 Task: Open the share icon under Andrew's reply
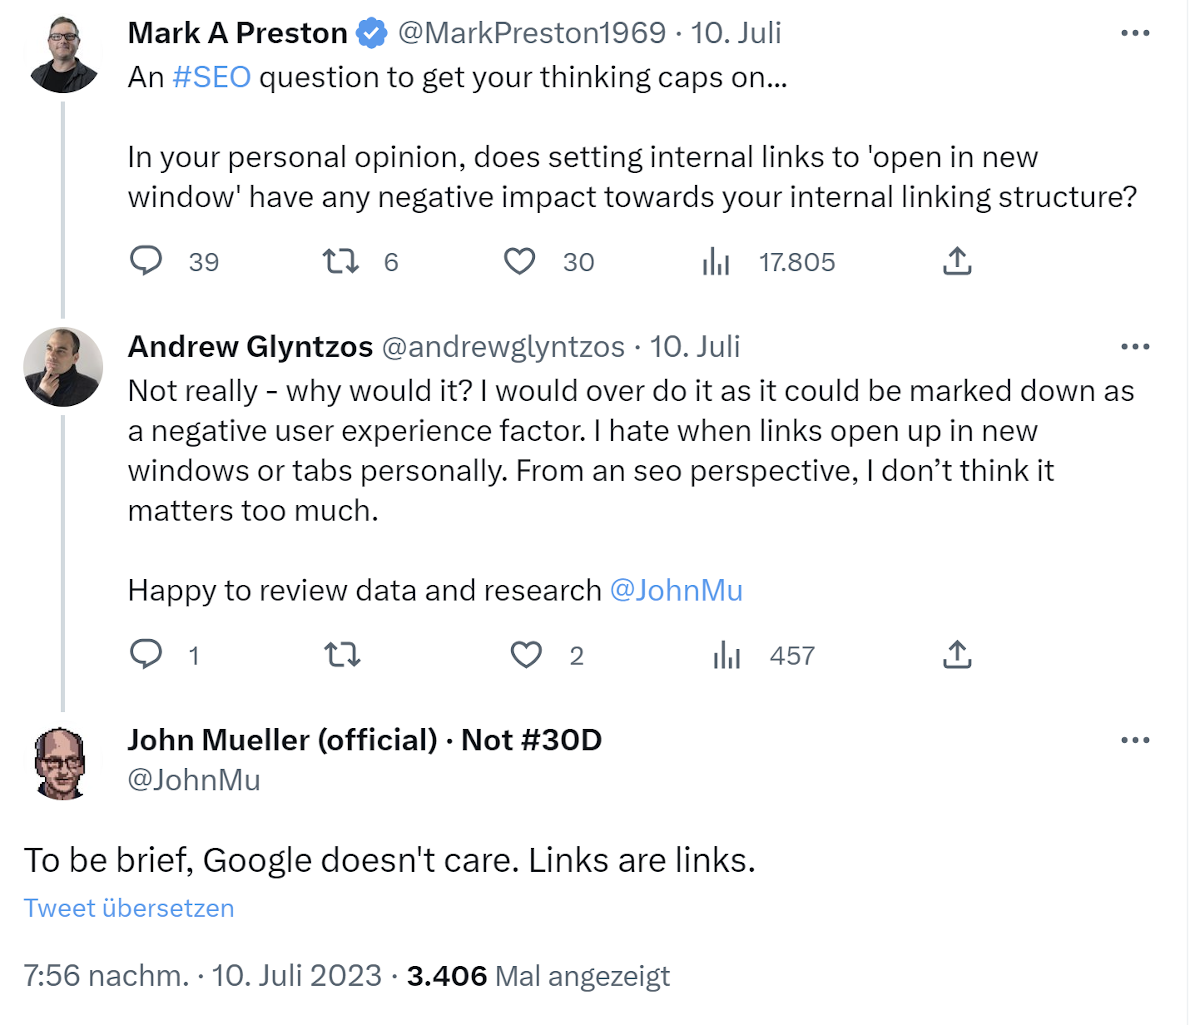coord(958,655)
